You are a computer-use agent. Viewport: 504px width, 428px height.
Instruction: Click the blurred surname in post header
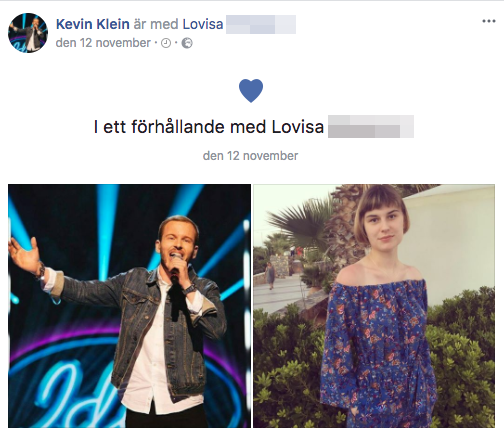[x=261, y=24]
